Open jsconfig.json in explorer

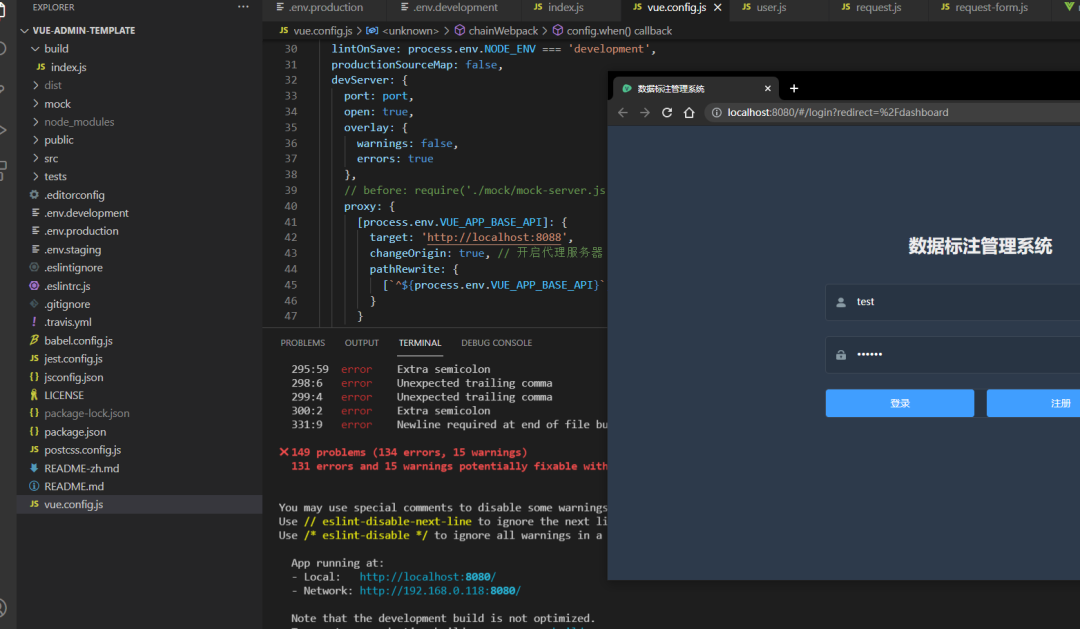point(74,377)
